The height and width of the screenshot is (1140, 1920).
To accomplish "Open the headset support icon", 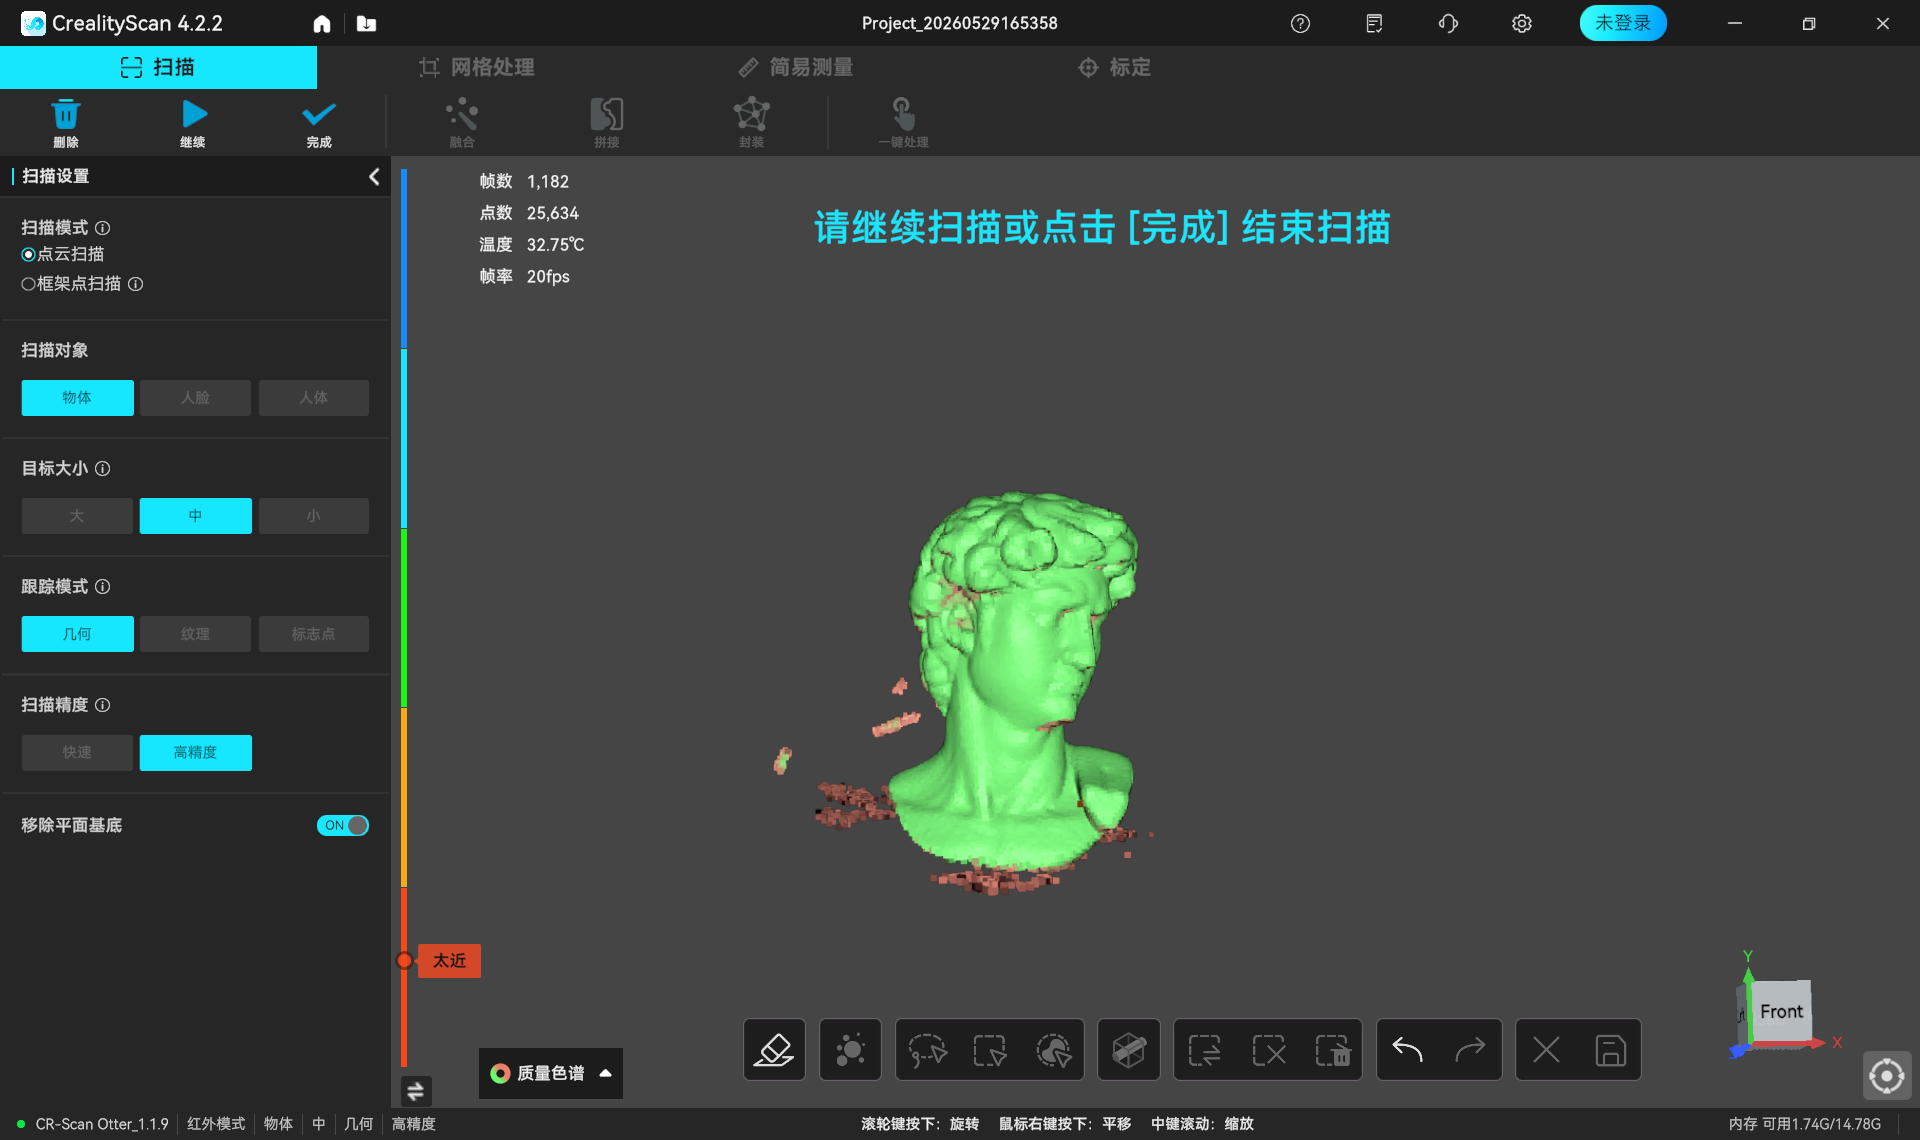I will click(1448, 23).
